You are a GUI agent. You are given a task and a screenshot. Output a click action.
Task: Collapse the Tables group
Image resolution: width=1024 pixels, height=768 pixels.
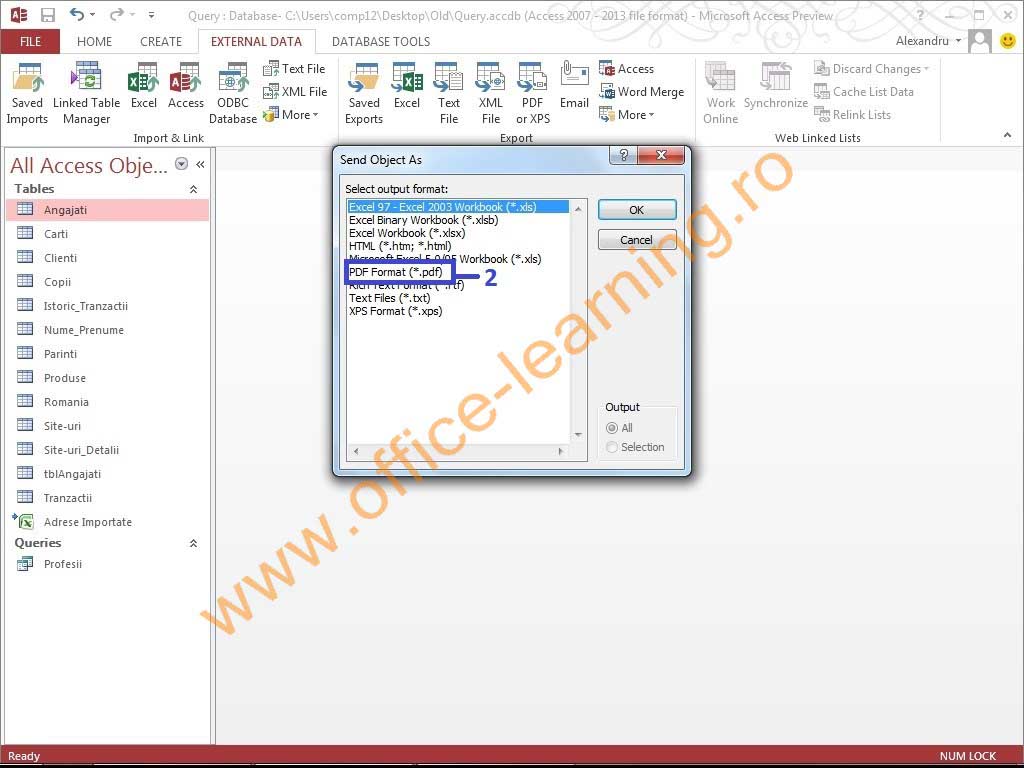193,189
